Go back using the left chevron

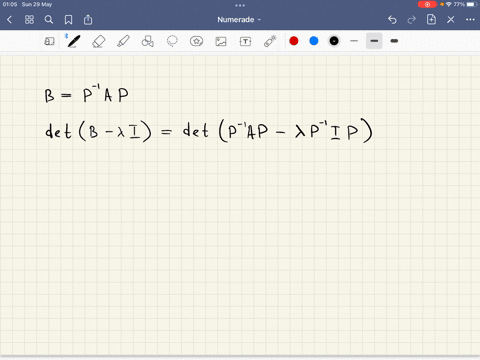[x=9, y=20]
